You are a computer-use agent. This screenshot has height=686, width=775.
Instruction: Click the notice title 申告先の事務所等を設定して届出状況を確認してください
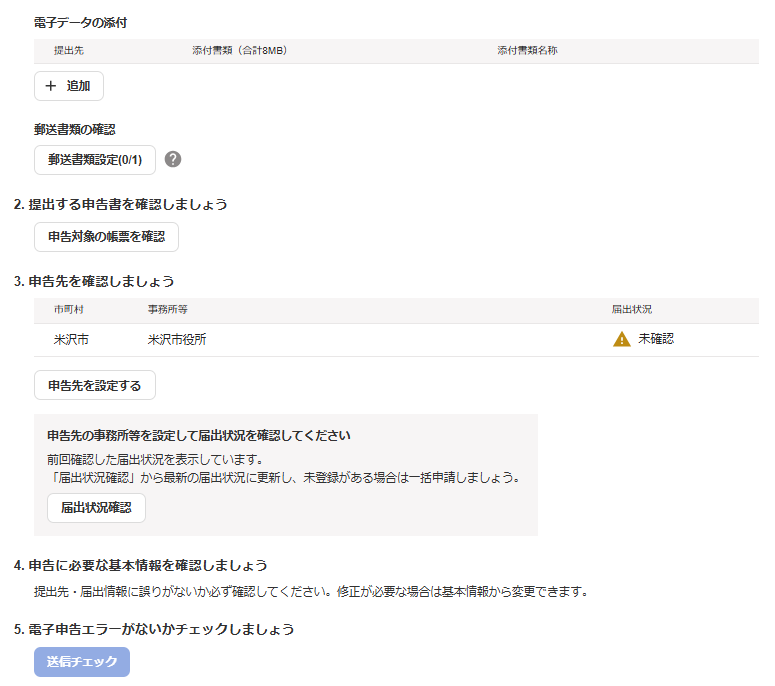[199, 435]
